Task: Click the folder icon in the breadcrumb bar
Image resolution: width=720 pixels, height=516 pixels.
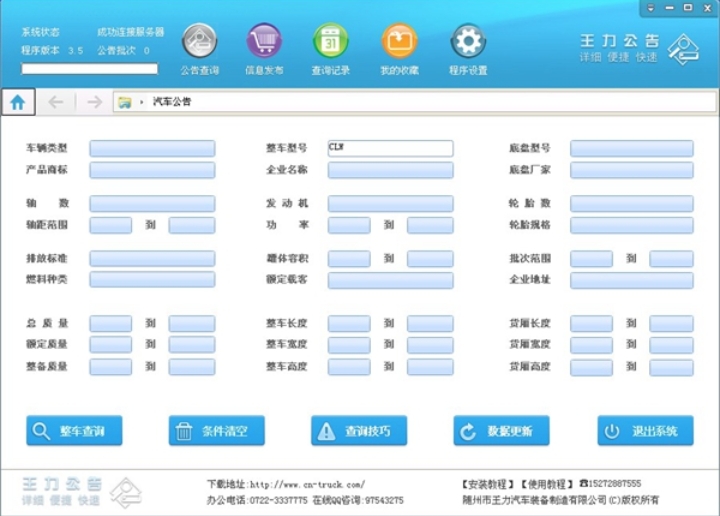Action: point(124,102)
